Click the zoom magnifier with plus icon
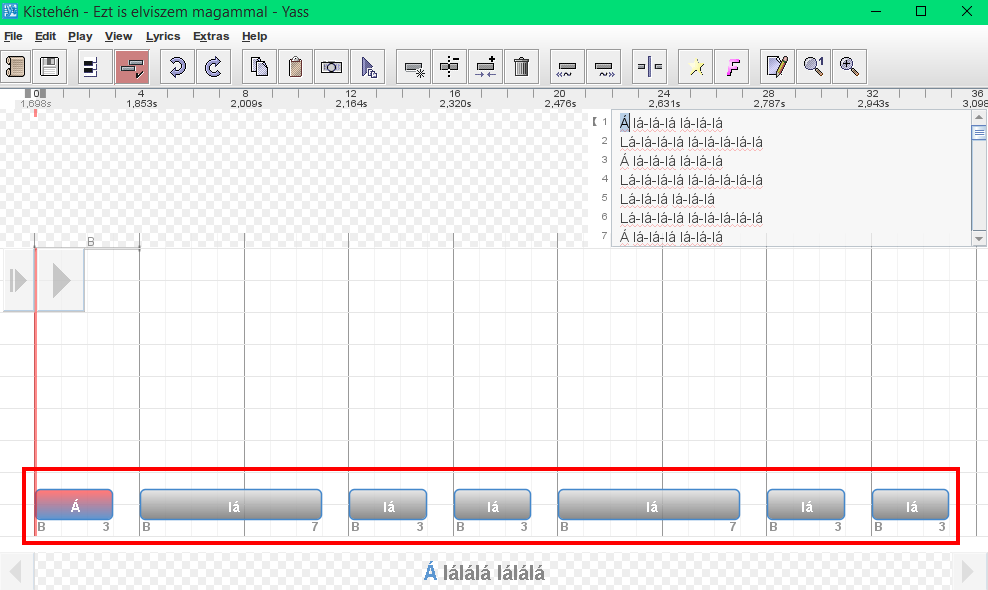Screen dimensions: 988x590 (849, 66)
